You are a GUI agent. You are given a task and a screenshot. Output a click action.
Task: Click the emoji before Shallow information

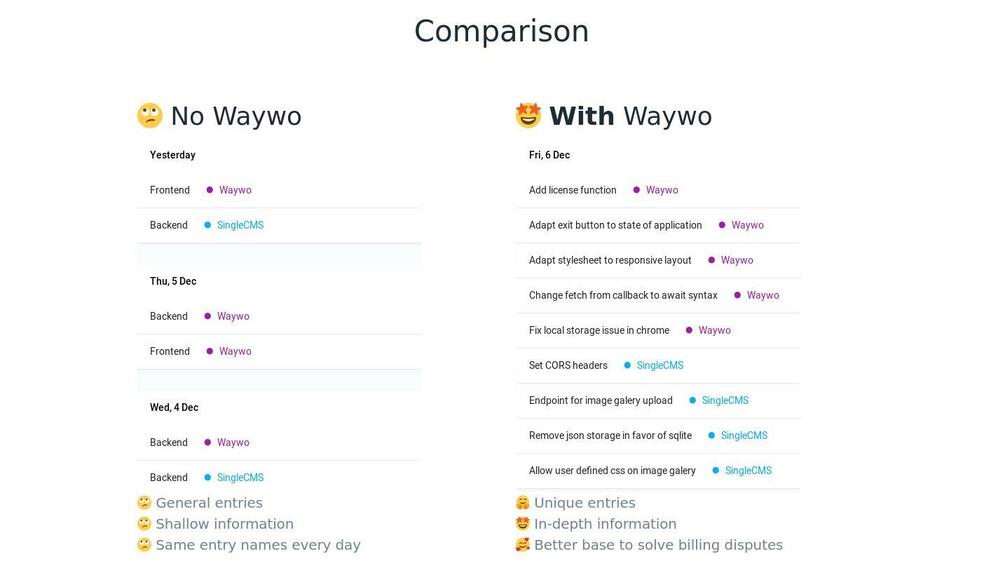[144, 524]
